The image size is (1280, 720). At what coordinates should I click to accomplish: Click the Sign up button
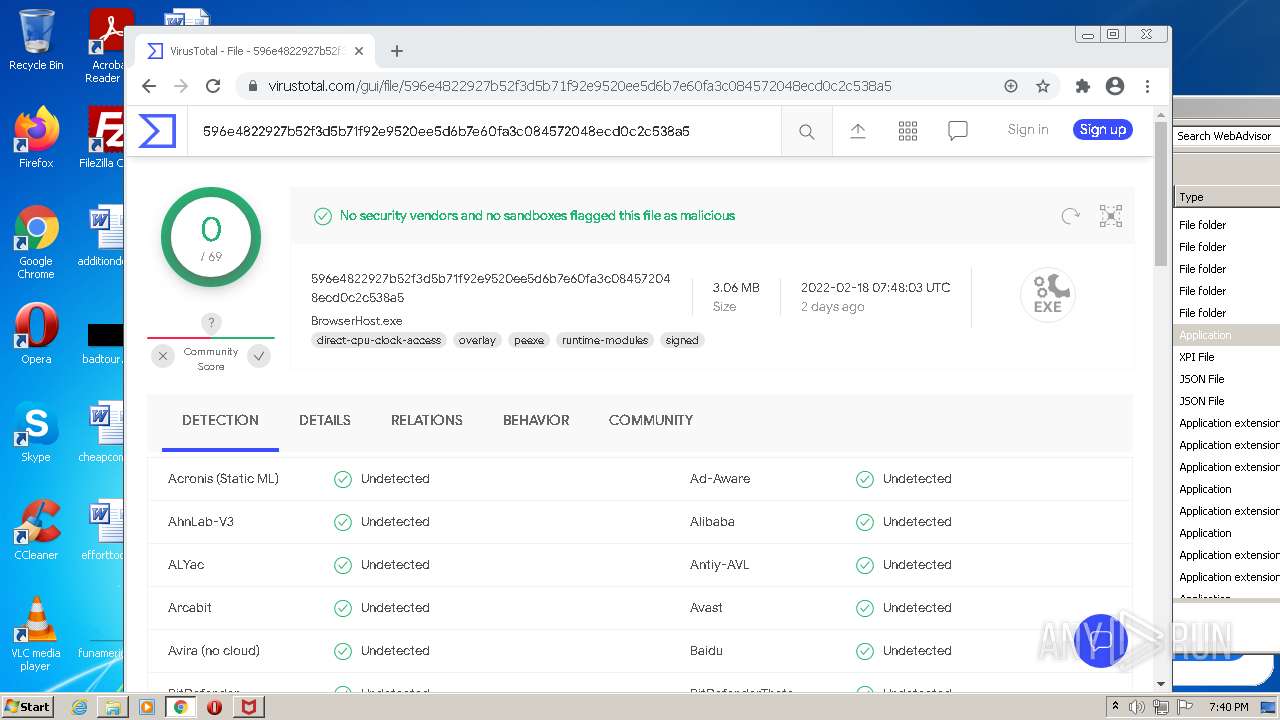point(1103,129)
